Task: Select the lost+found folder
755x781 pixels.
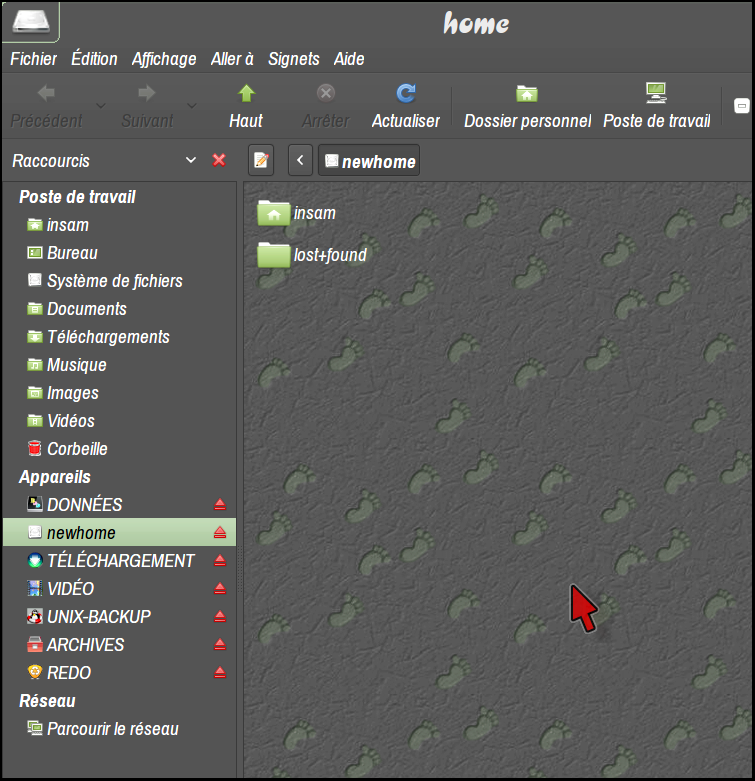Action: [x=273, y=255]
